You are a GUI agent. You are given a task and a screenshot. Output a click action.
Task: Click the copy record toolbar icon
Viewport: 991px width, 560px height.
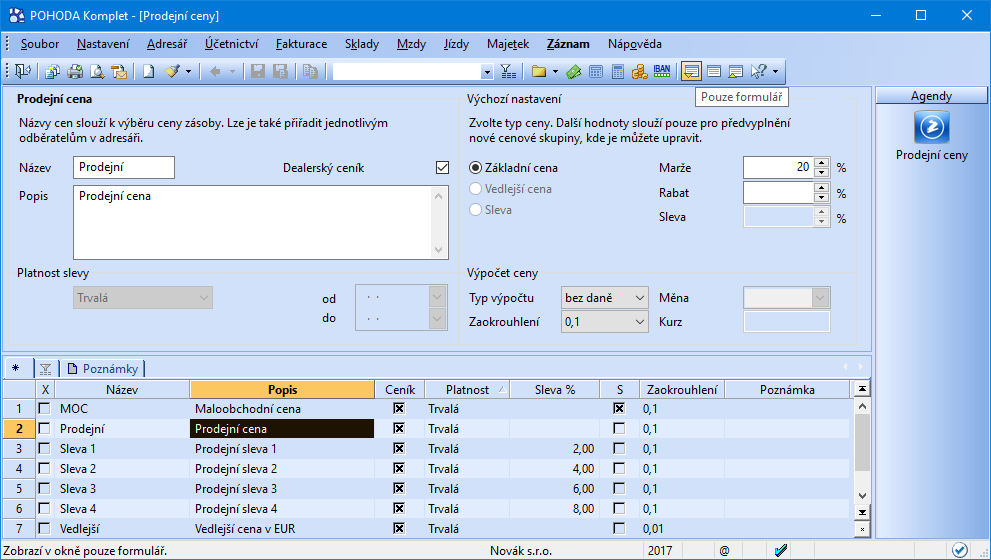[x=310, y=71]
